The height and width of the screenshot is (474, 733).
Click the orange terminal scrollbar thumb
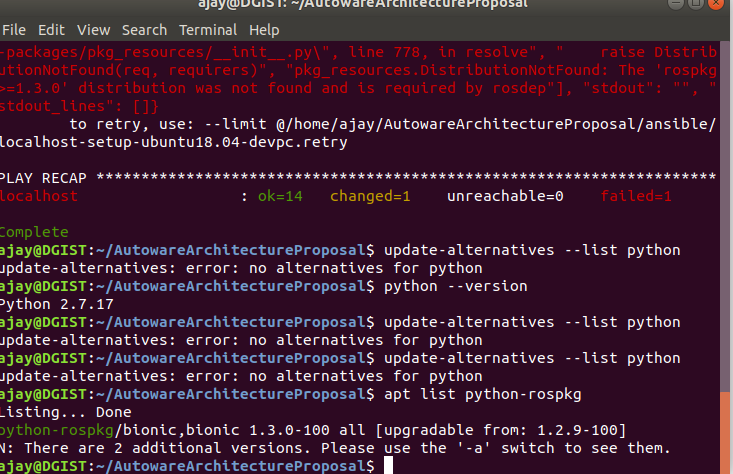click(x=725, y=432)
